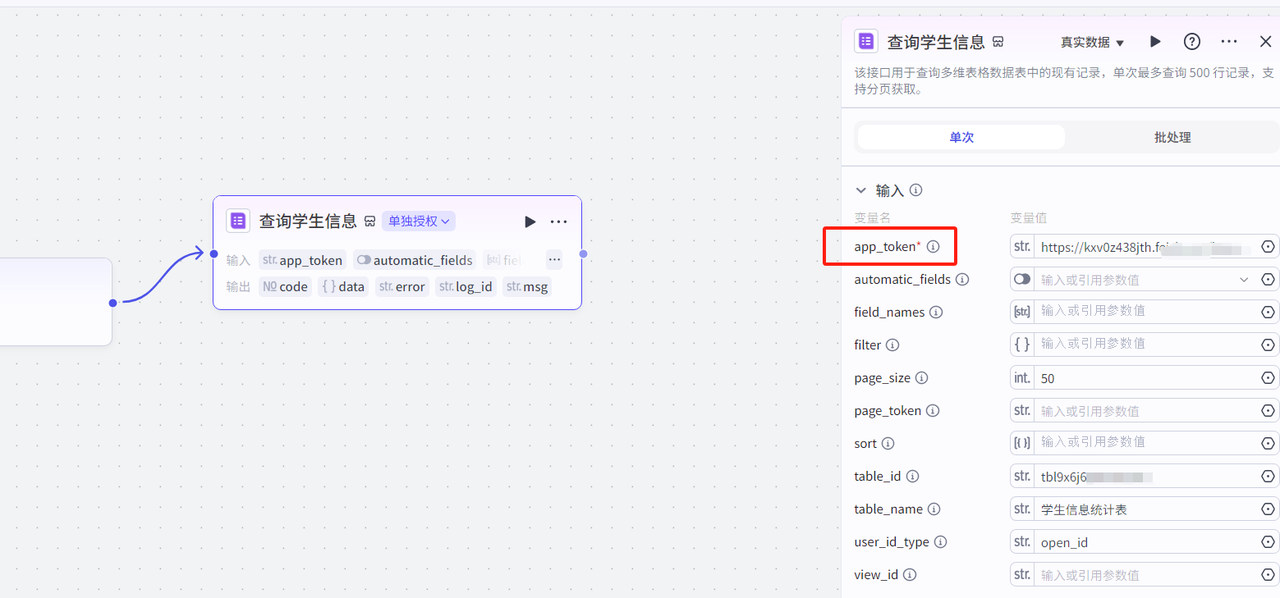
Task: Open more options in panel header
Action: tap(1229, 42)
